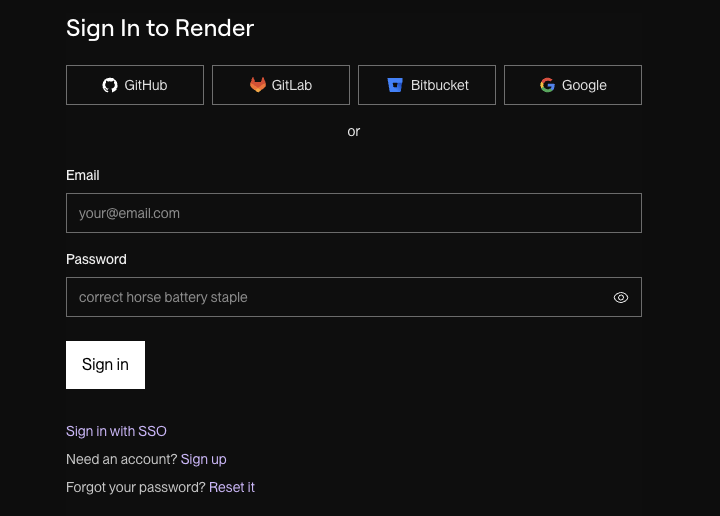Open the Sign up link
The width and height of the screenshot is (720, 516).
(x=203, y=459)
